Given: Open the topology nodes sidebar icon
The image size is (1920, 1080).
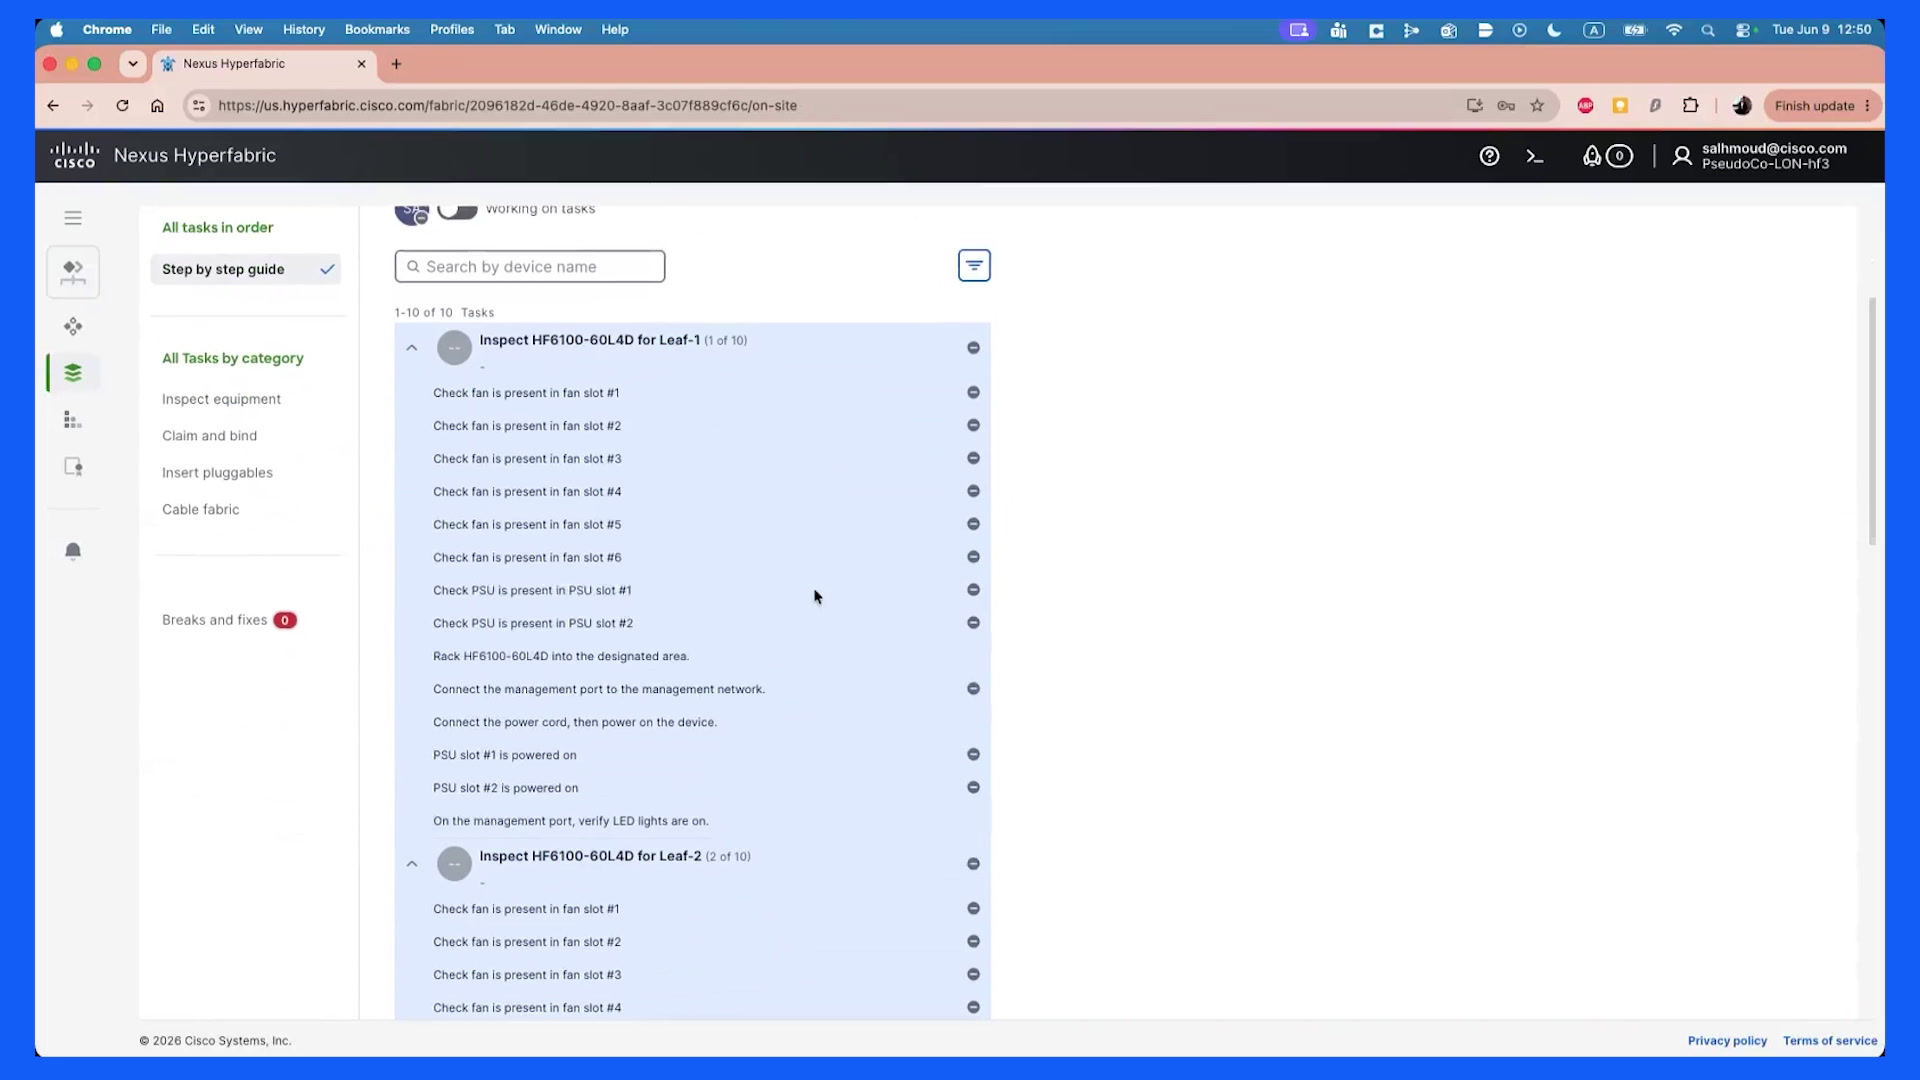Looking at the screenshot, I should click(73, 326).
